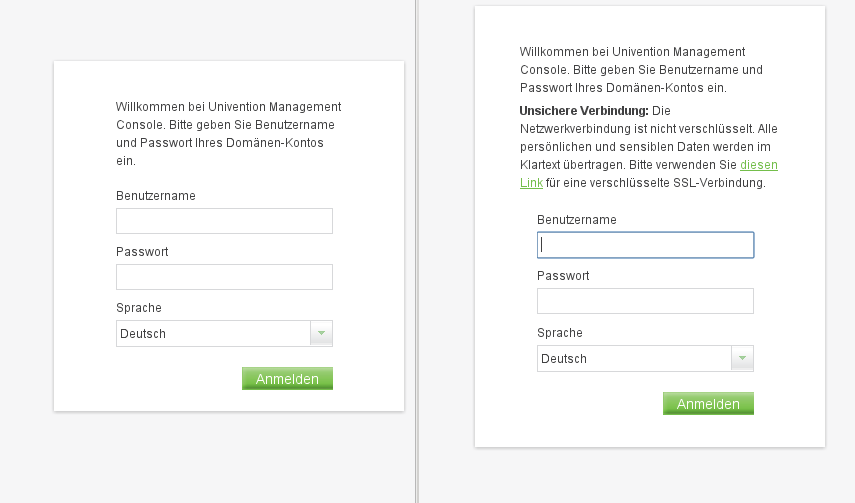
Task: Click Passwort label in form with SSL warning
Action: click(563, 276)
